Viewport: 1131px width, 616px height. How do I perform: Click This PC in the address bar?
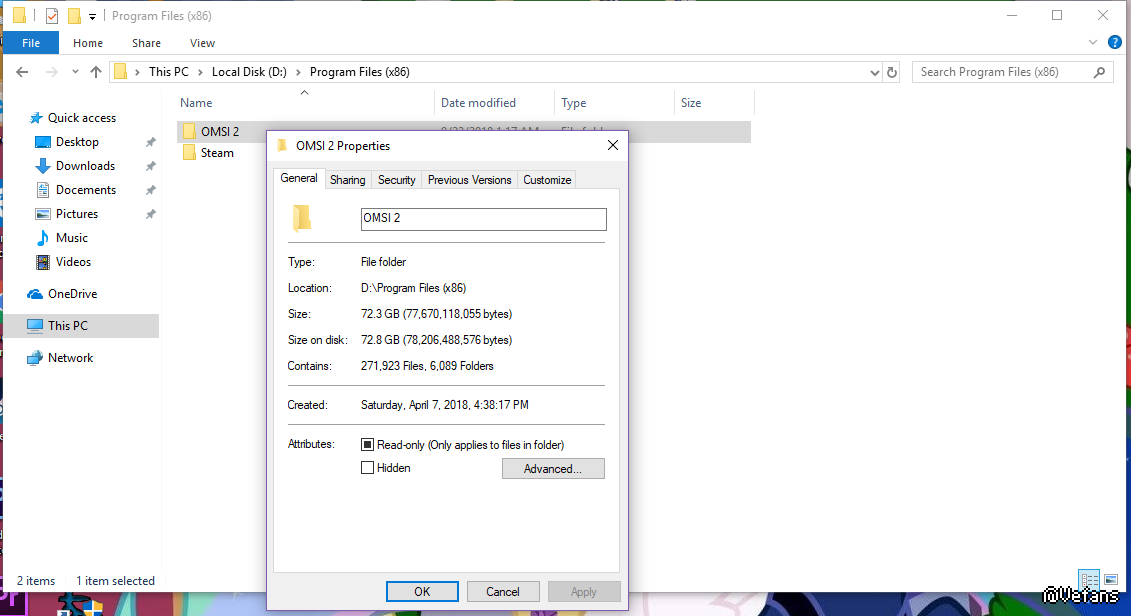(x=169, y=72)
